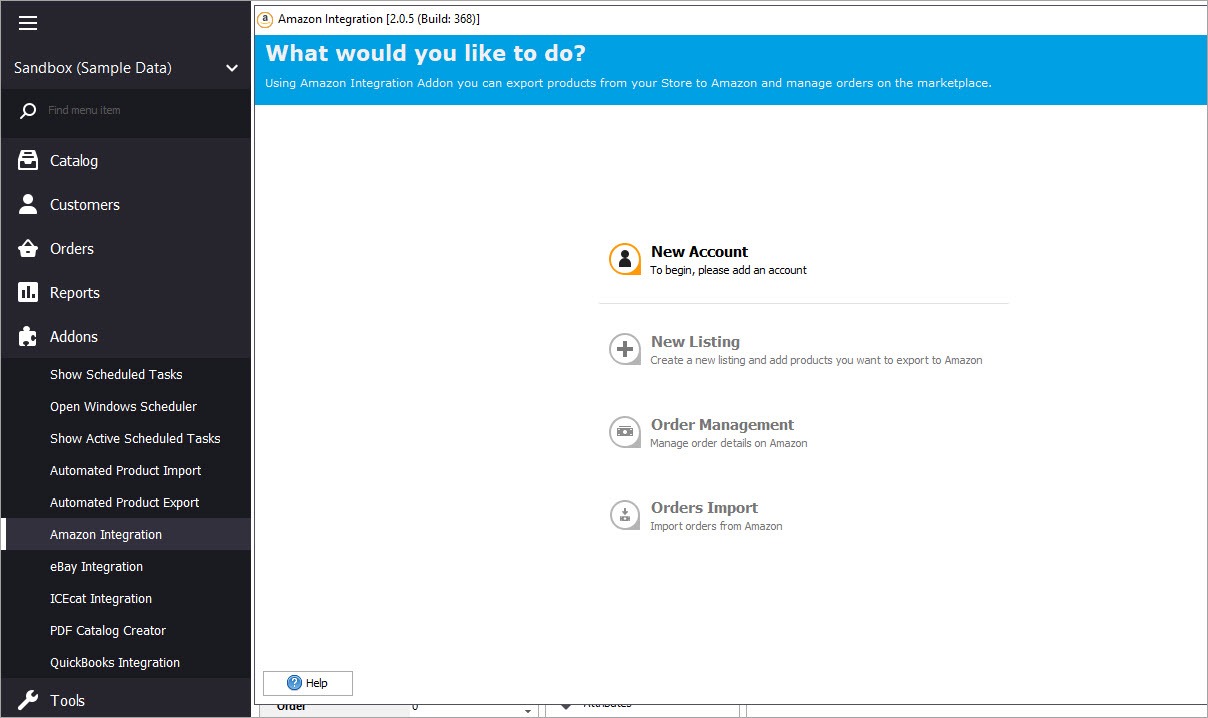The width and height of the screenshot is (1208, 718).
Task: Click the Help button
Action: (307, 683)
